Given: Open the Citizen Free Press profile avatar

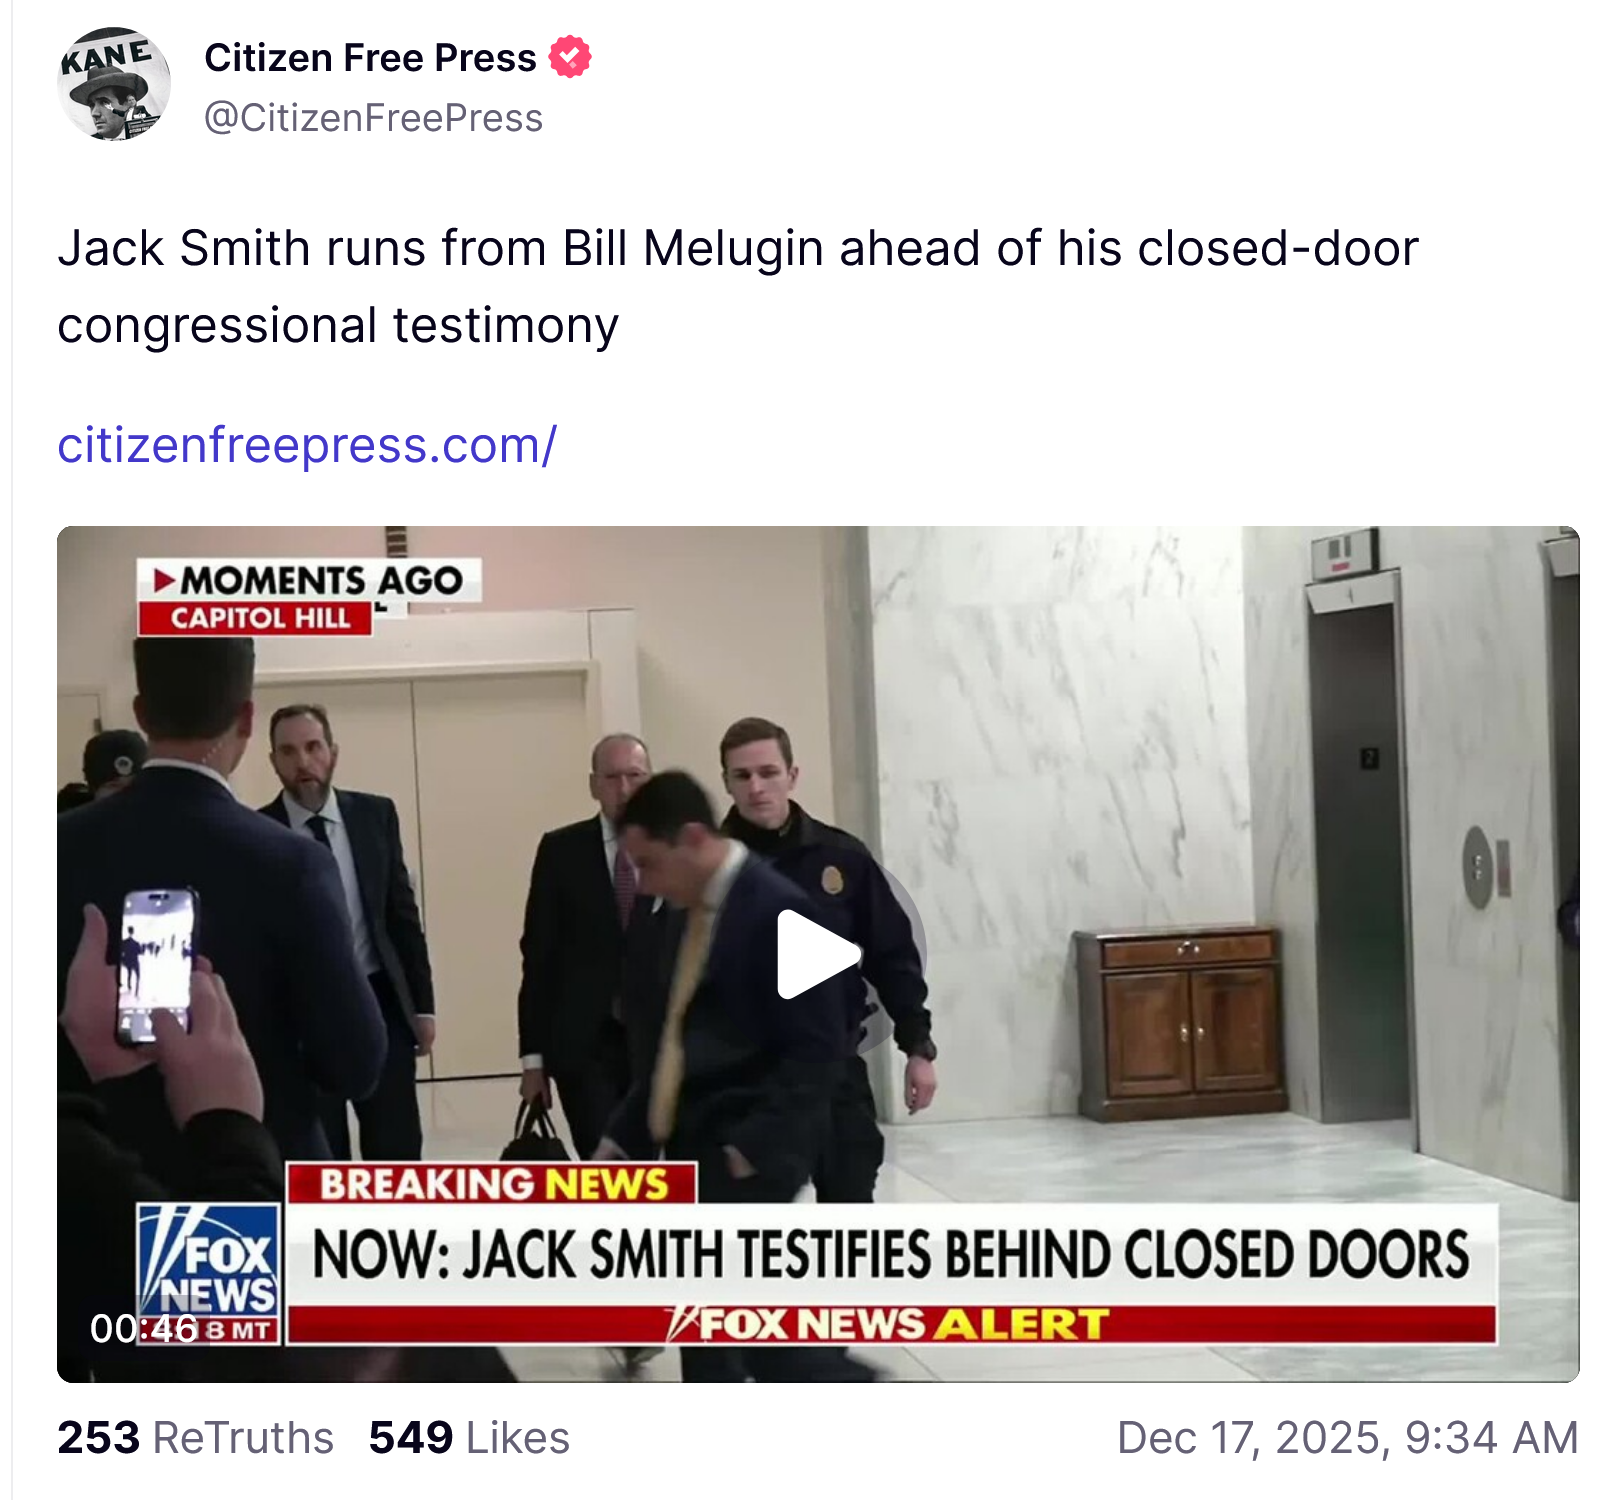Looking at the screenshot, I should (x=114, y=84).
